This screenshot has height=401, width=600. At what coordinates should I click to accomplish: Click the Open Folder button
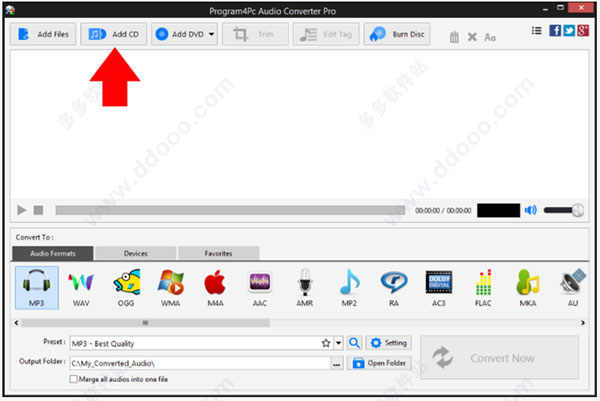click(x=379, y=363)
